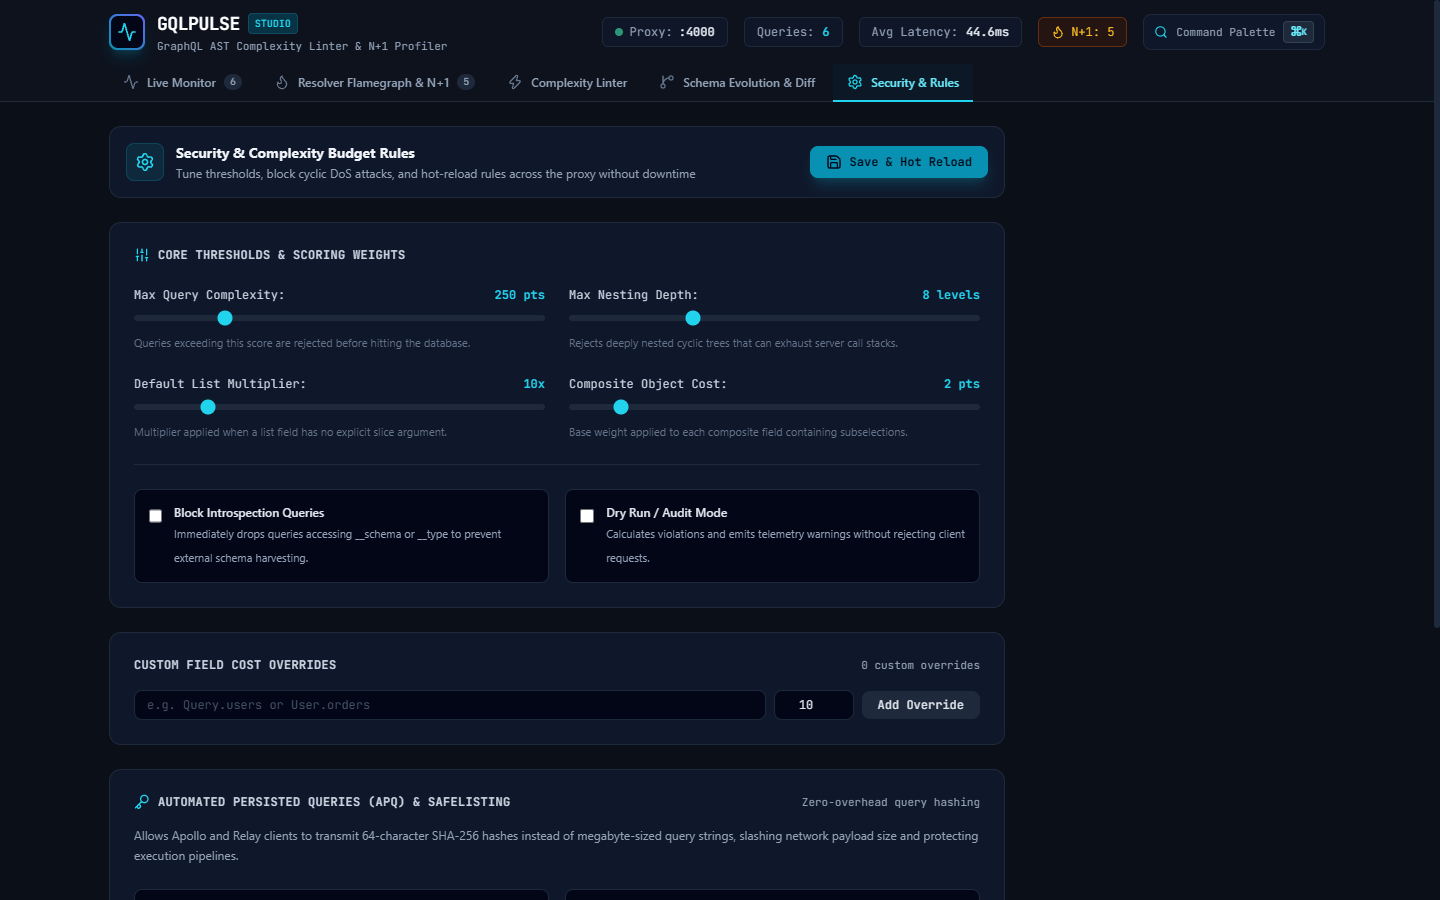Click the STUDIO badge next to GQLPULSE
1440x900 pixels.
pyautogui.click(x=273, y=24)
